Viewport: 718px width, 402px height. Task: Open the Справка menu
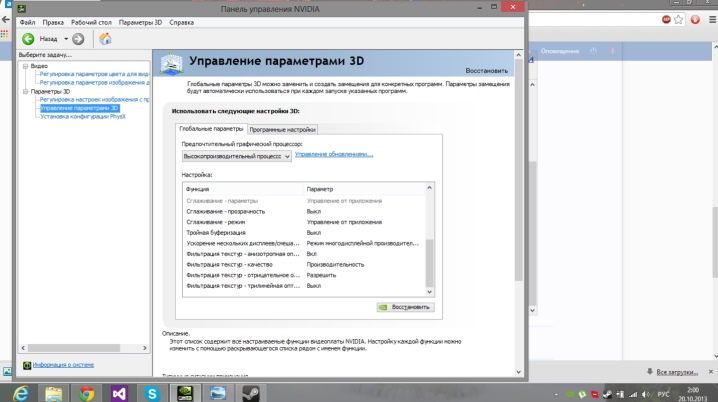[x=181, y=22]
